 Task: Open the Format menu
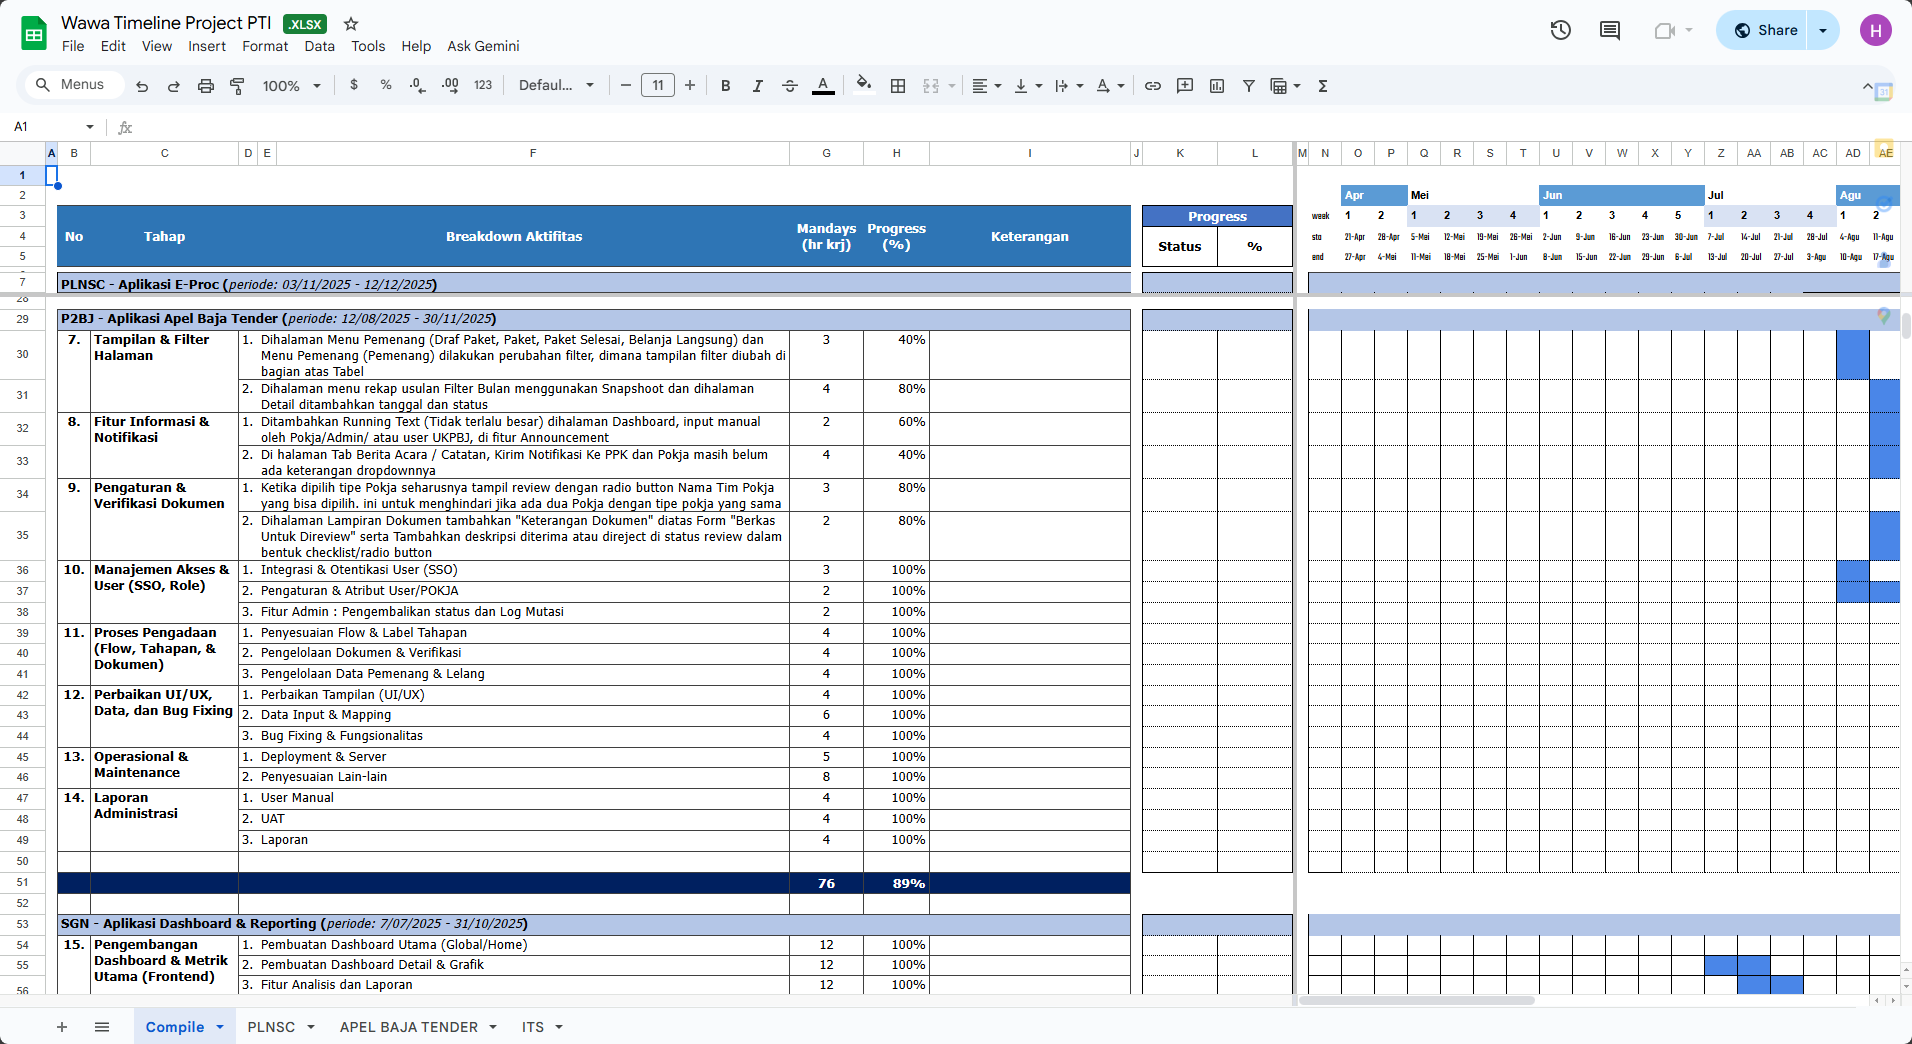264,46
